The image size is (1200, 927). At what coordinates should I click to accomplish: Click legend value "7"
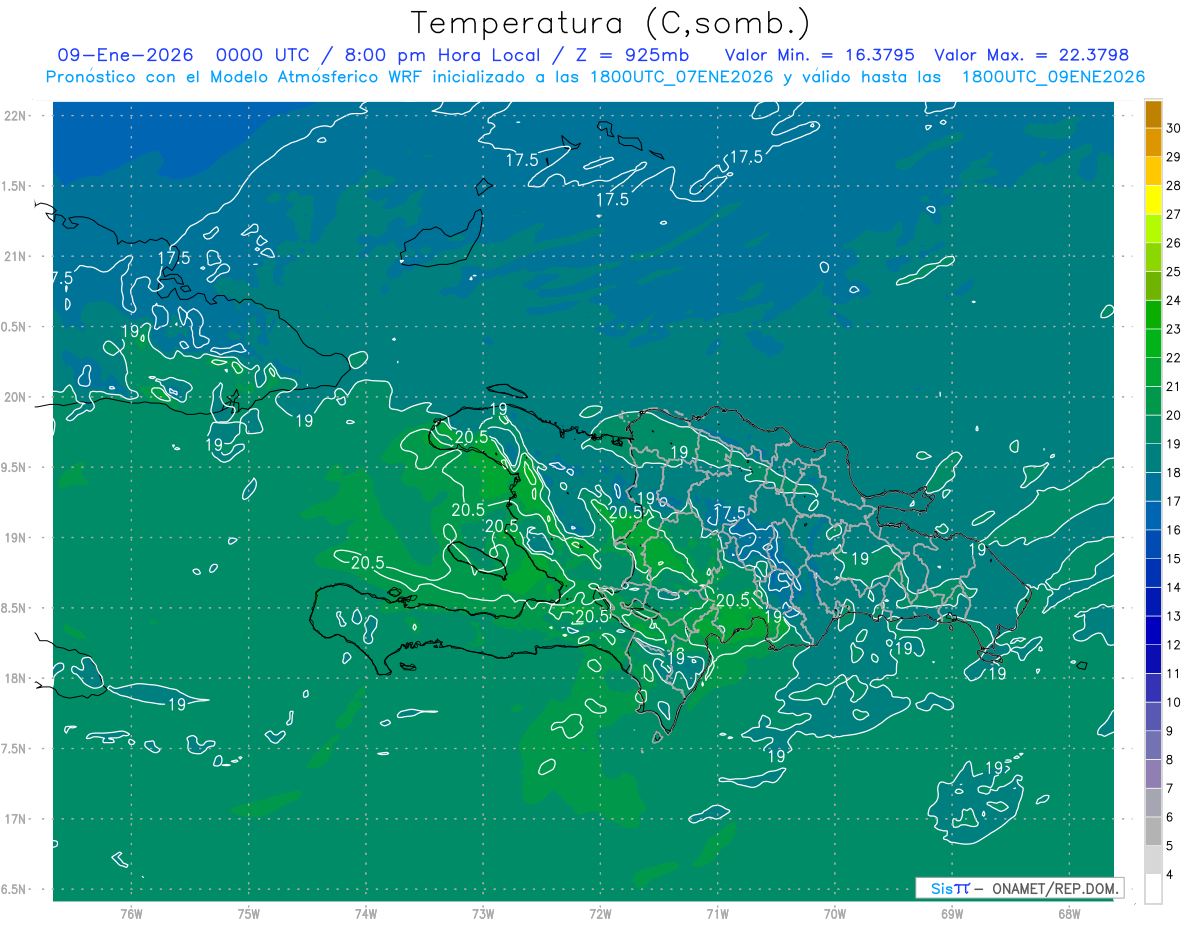pyautogui.click(x=1170, y=788)
